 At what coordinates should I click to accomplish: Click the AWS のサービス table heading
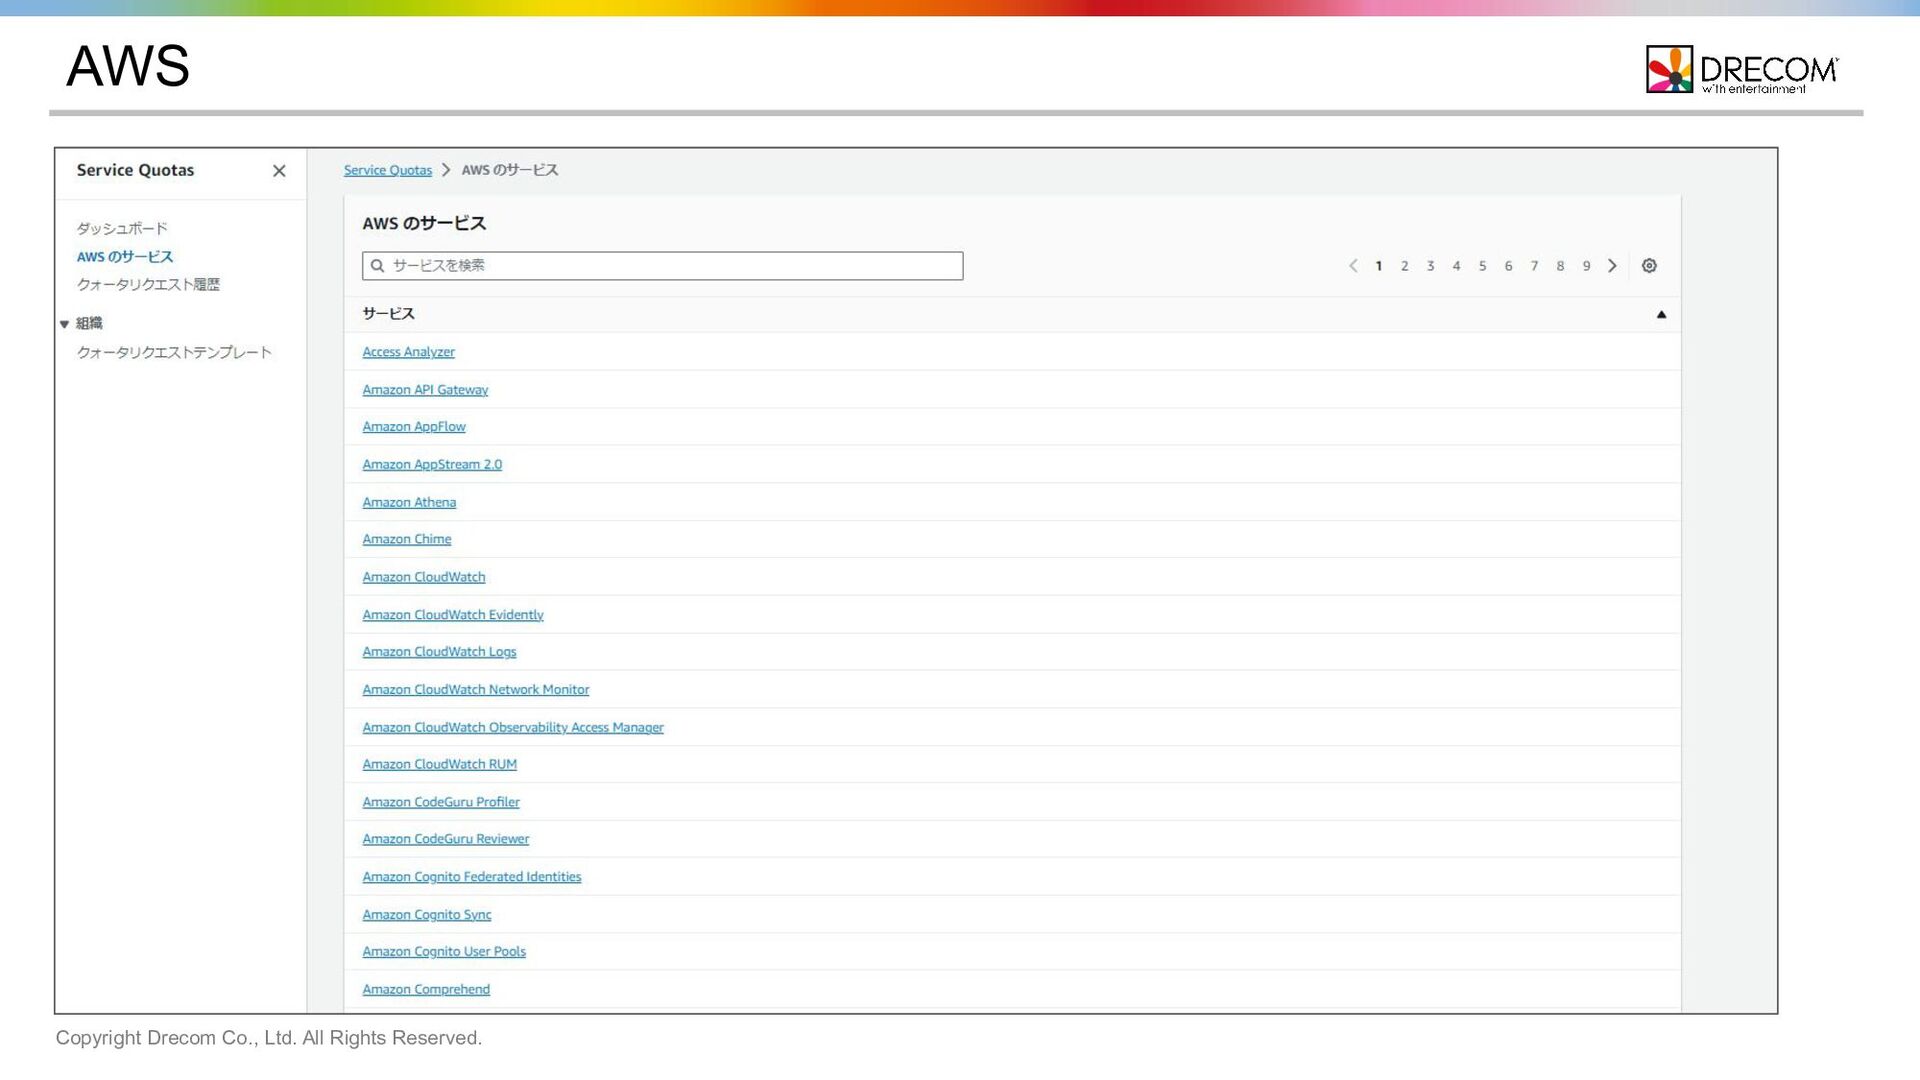(424, 224)
